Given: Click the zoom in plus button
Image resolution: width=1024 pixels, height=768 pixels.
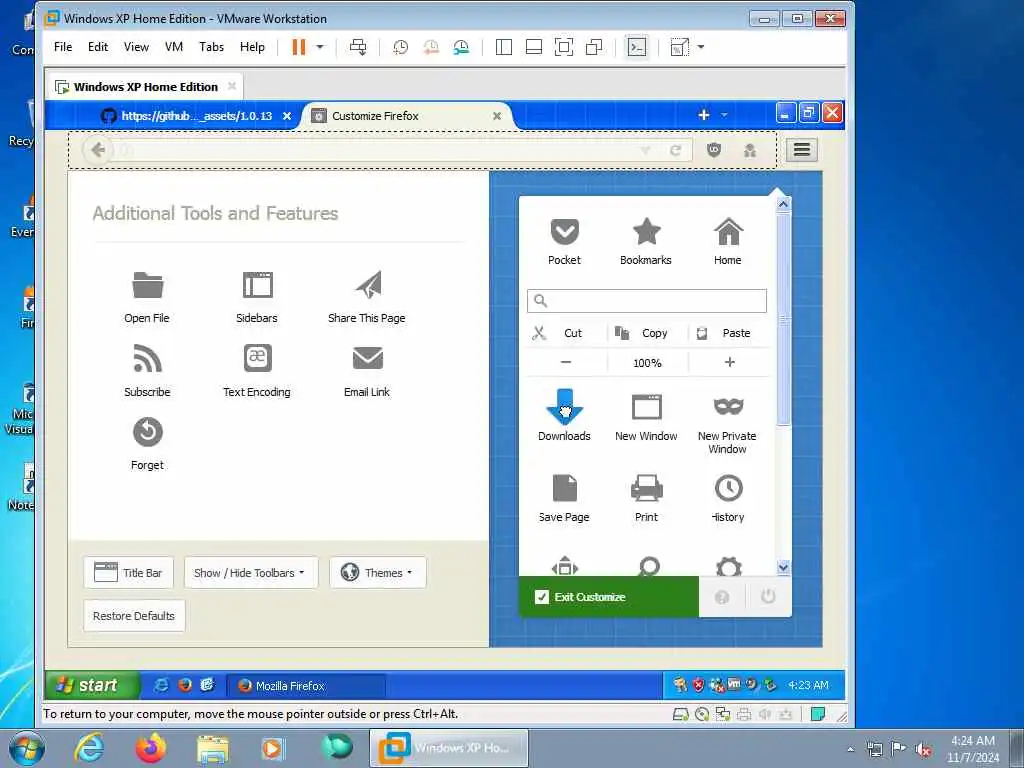Looking at the screenshot, I should [729, 362].
